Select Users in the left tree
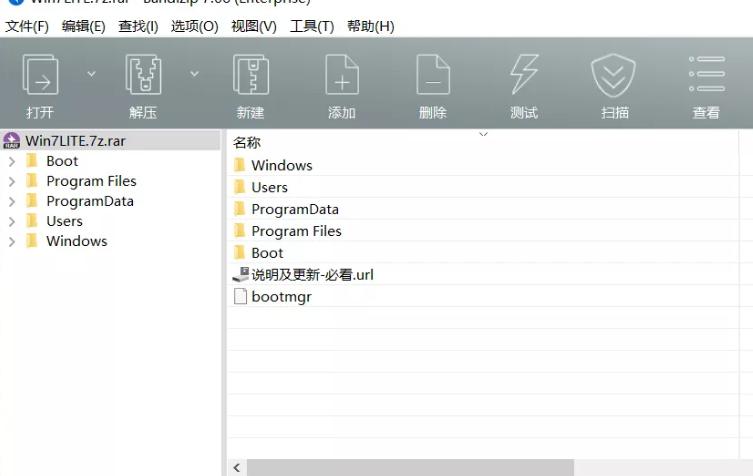753x476 pixels. [64, 221]
